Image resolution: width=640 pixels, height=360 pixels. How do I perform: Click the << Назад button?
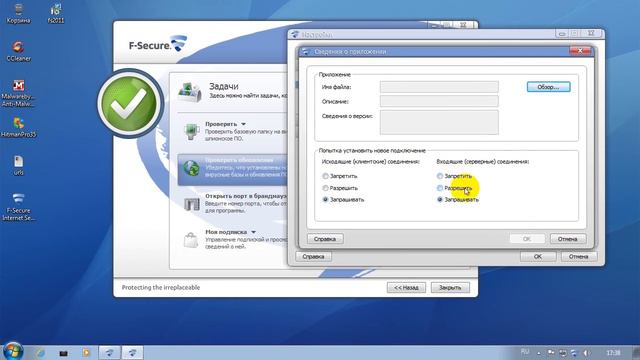(406, 287)
